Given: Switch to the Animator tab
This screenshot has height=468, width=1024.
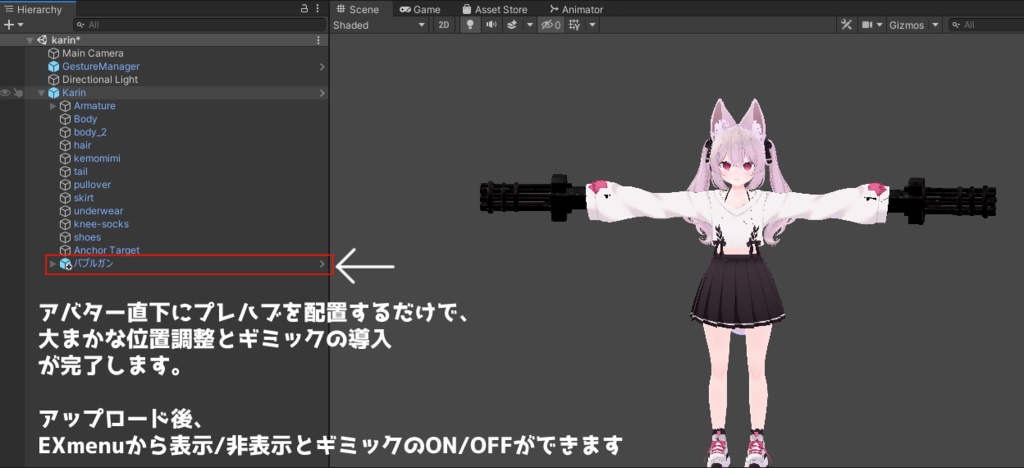Looking at the screenshot, I should coord(576,9).
